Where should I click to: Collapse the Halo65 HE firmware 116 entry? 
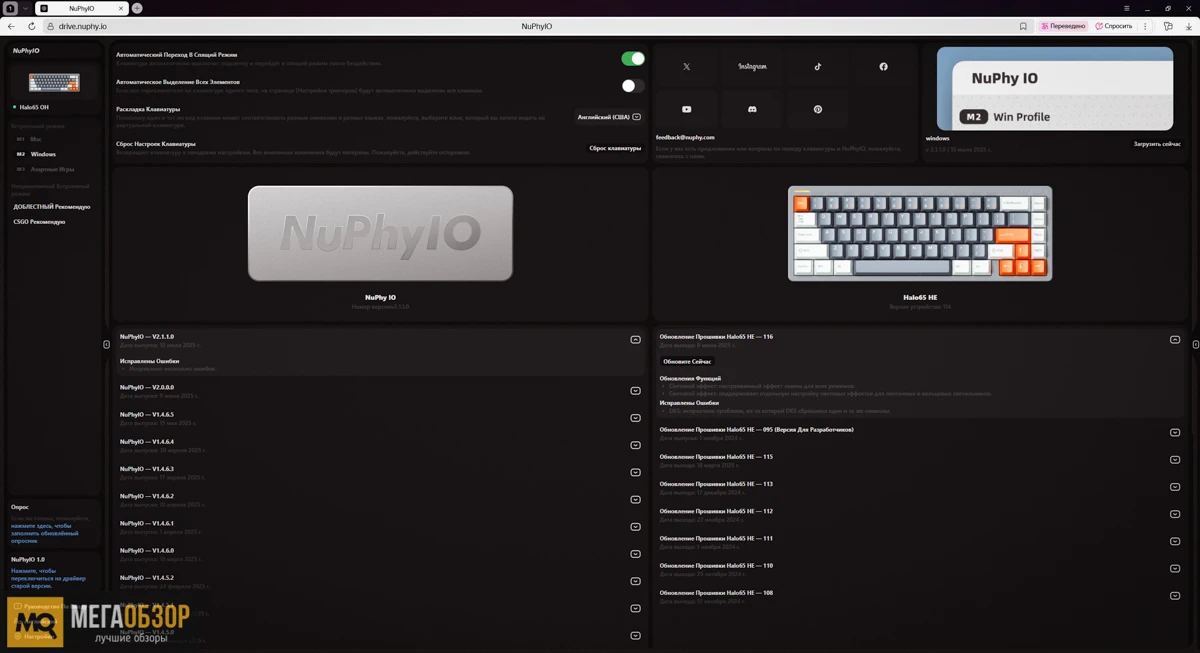1175,340
